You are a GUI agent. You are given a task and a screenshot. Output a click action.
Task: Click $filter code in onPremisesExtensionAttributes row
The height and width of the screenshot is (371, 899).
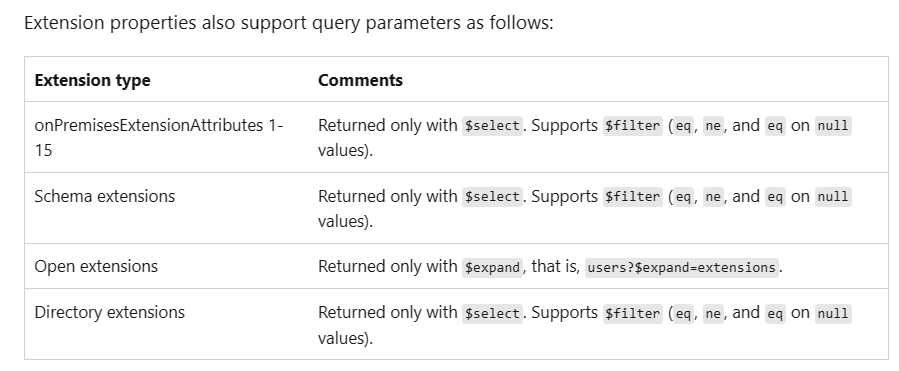632,126
